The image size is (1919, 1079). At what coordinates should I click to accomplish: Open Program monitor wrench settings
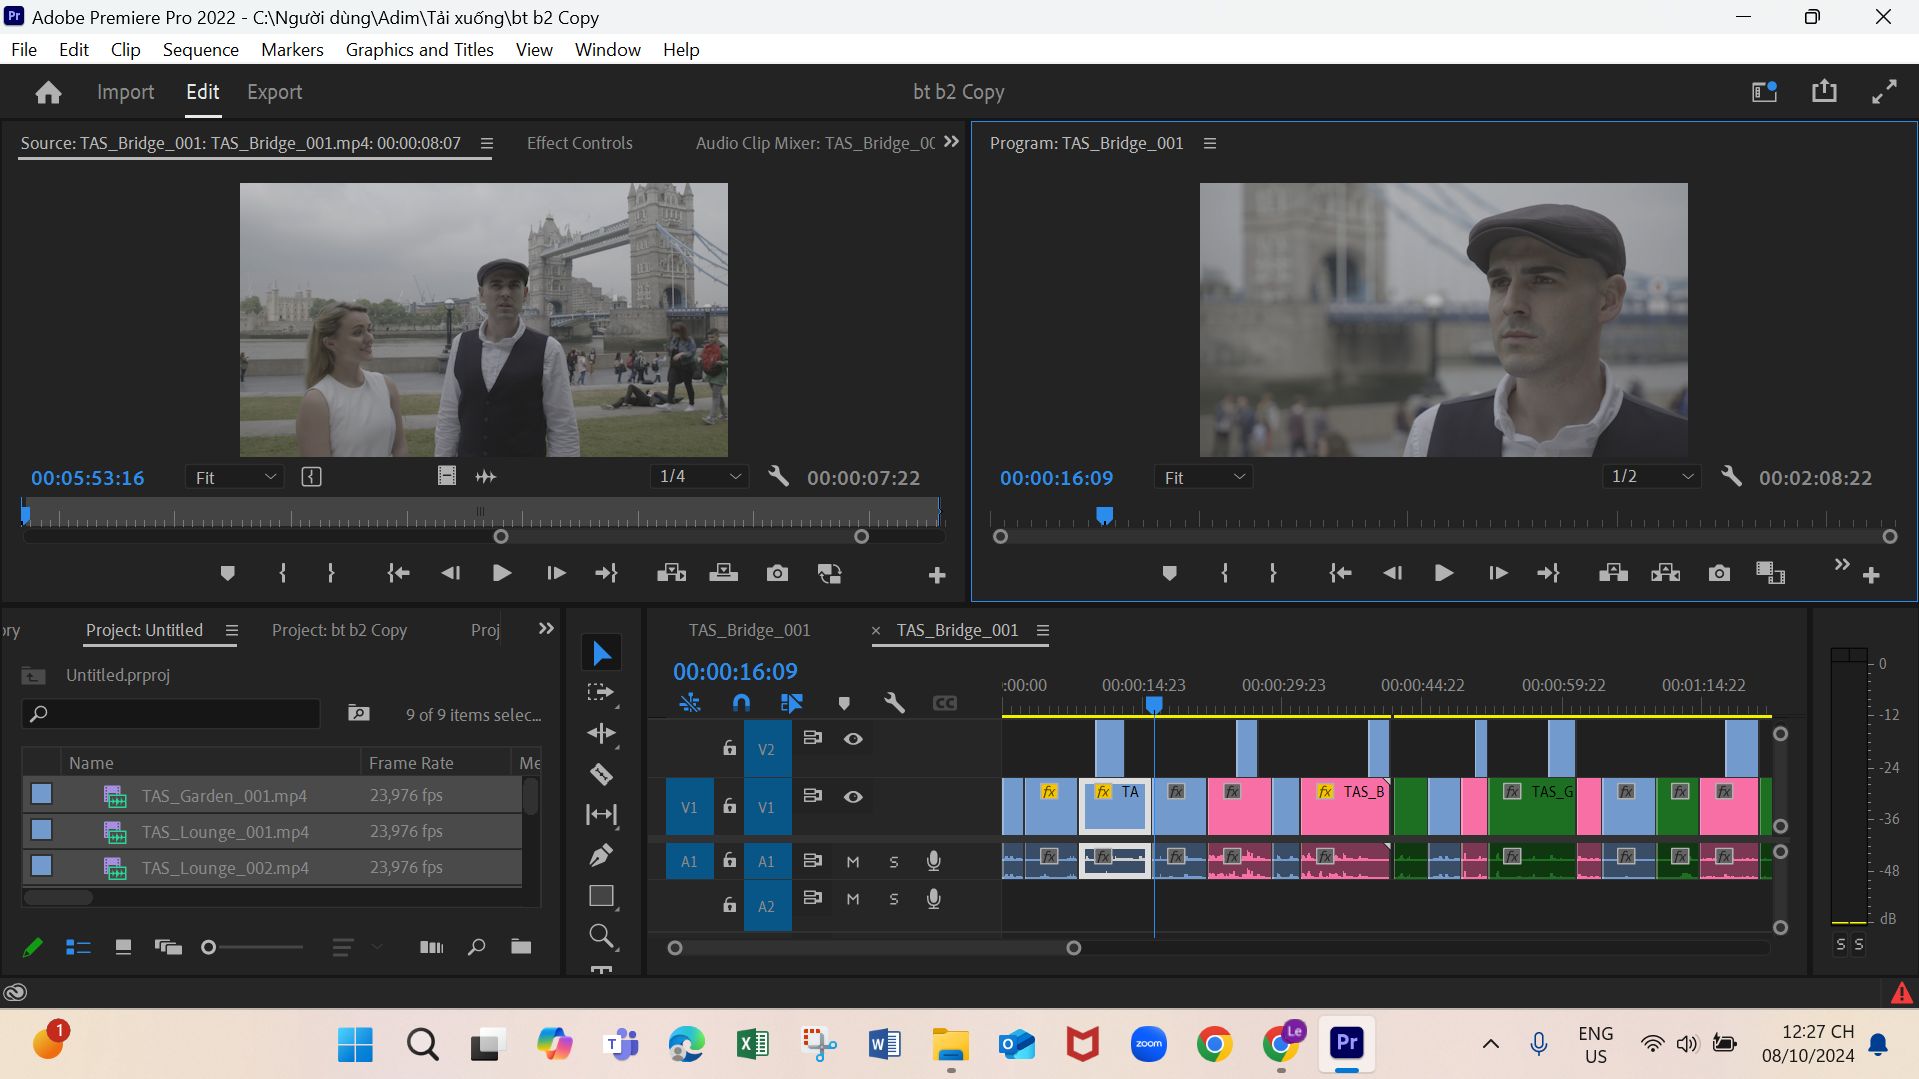[1731, 477]
